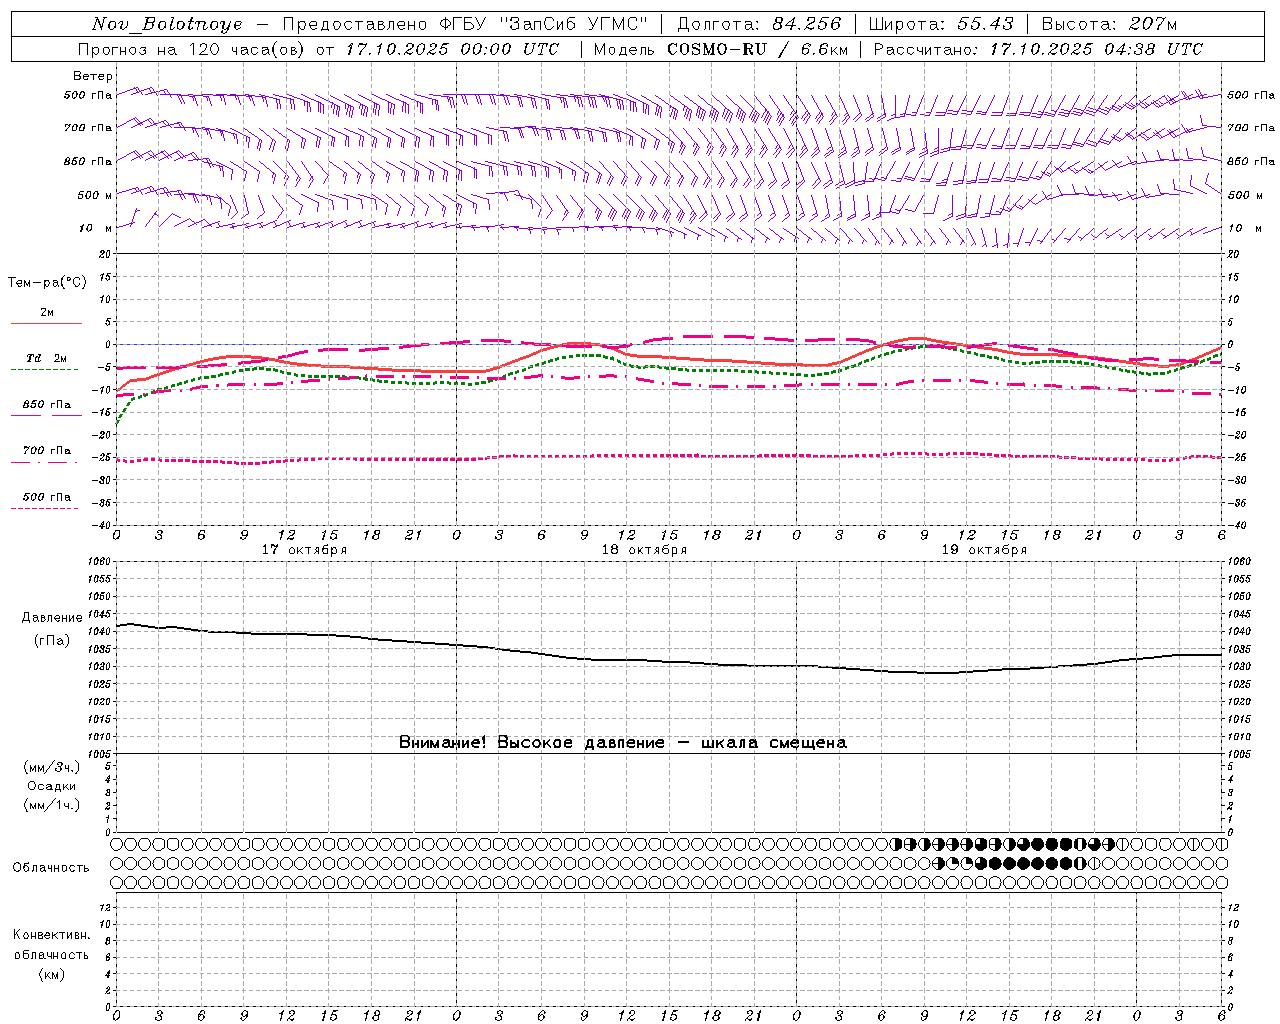Click the Давление pressure panel label
The height and width of the screenshot is (1024, 1280).
(52, 618)
